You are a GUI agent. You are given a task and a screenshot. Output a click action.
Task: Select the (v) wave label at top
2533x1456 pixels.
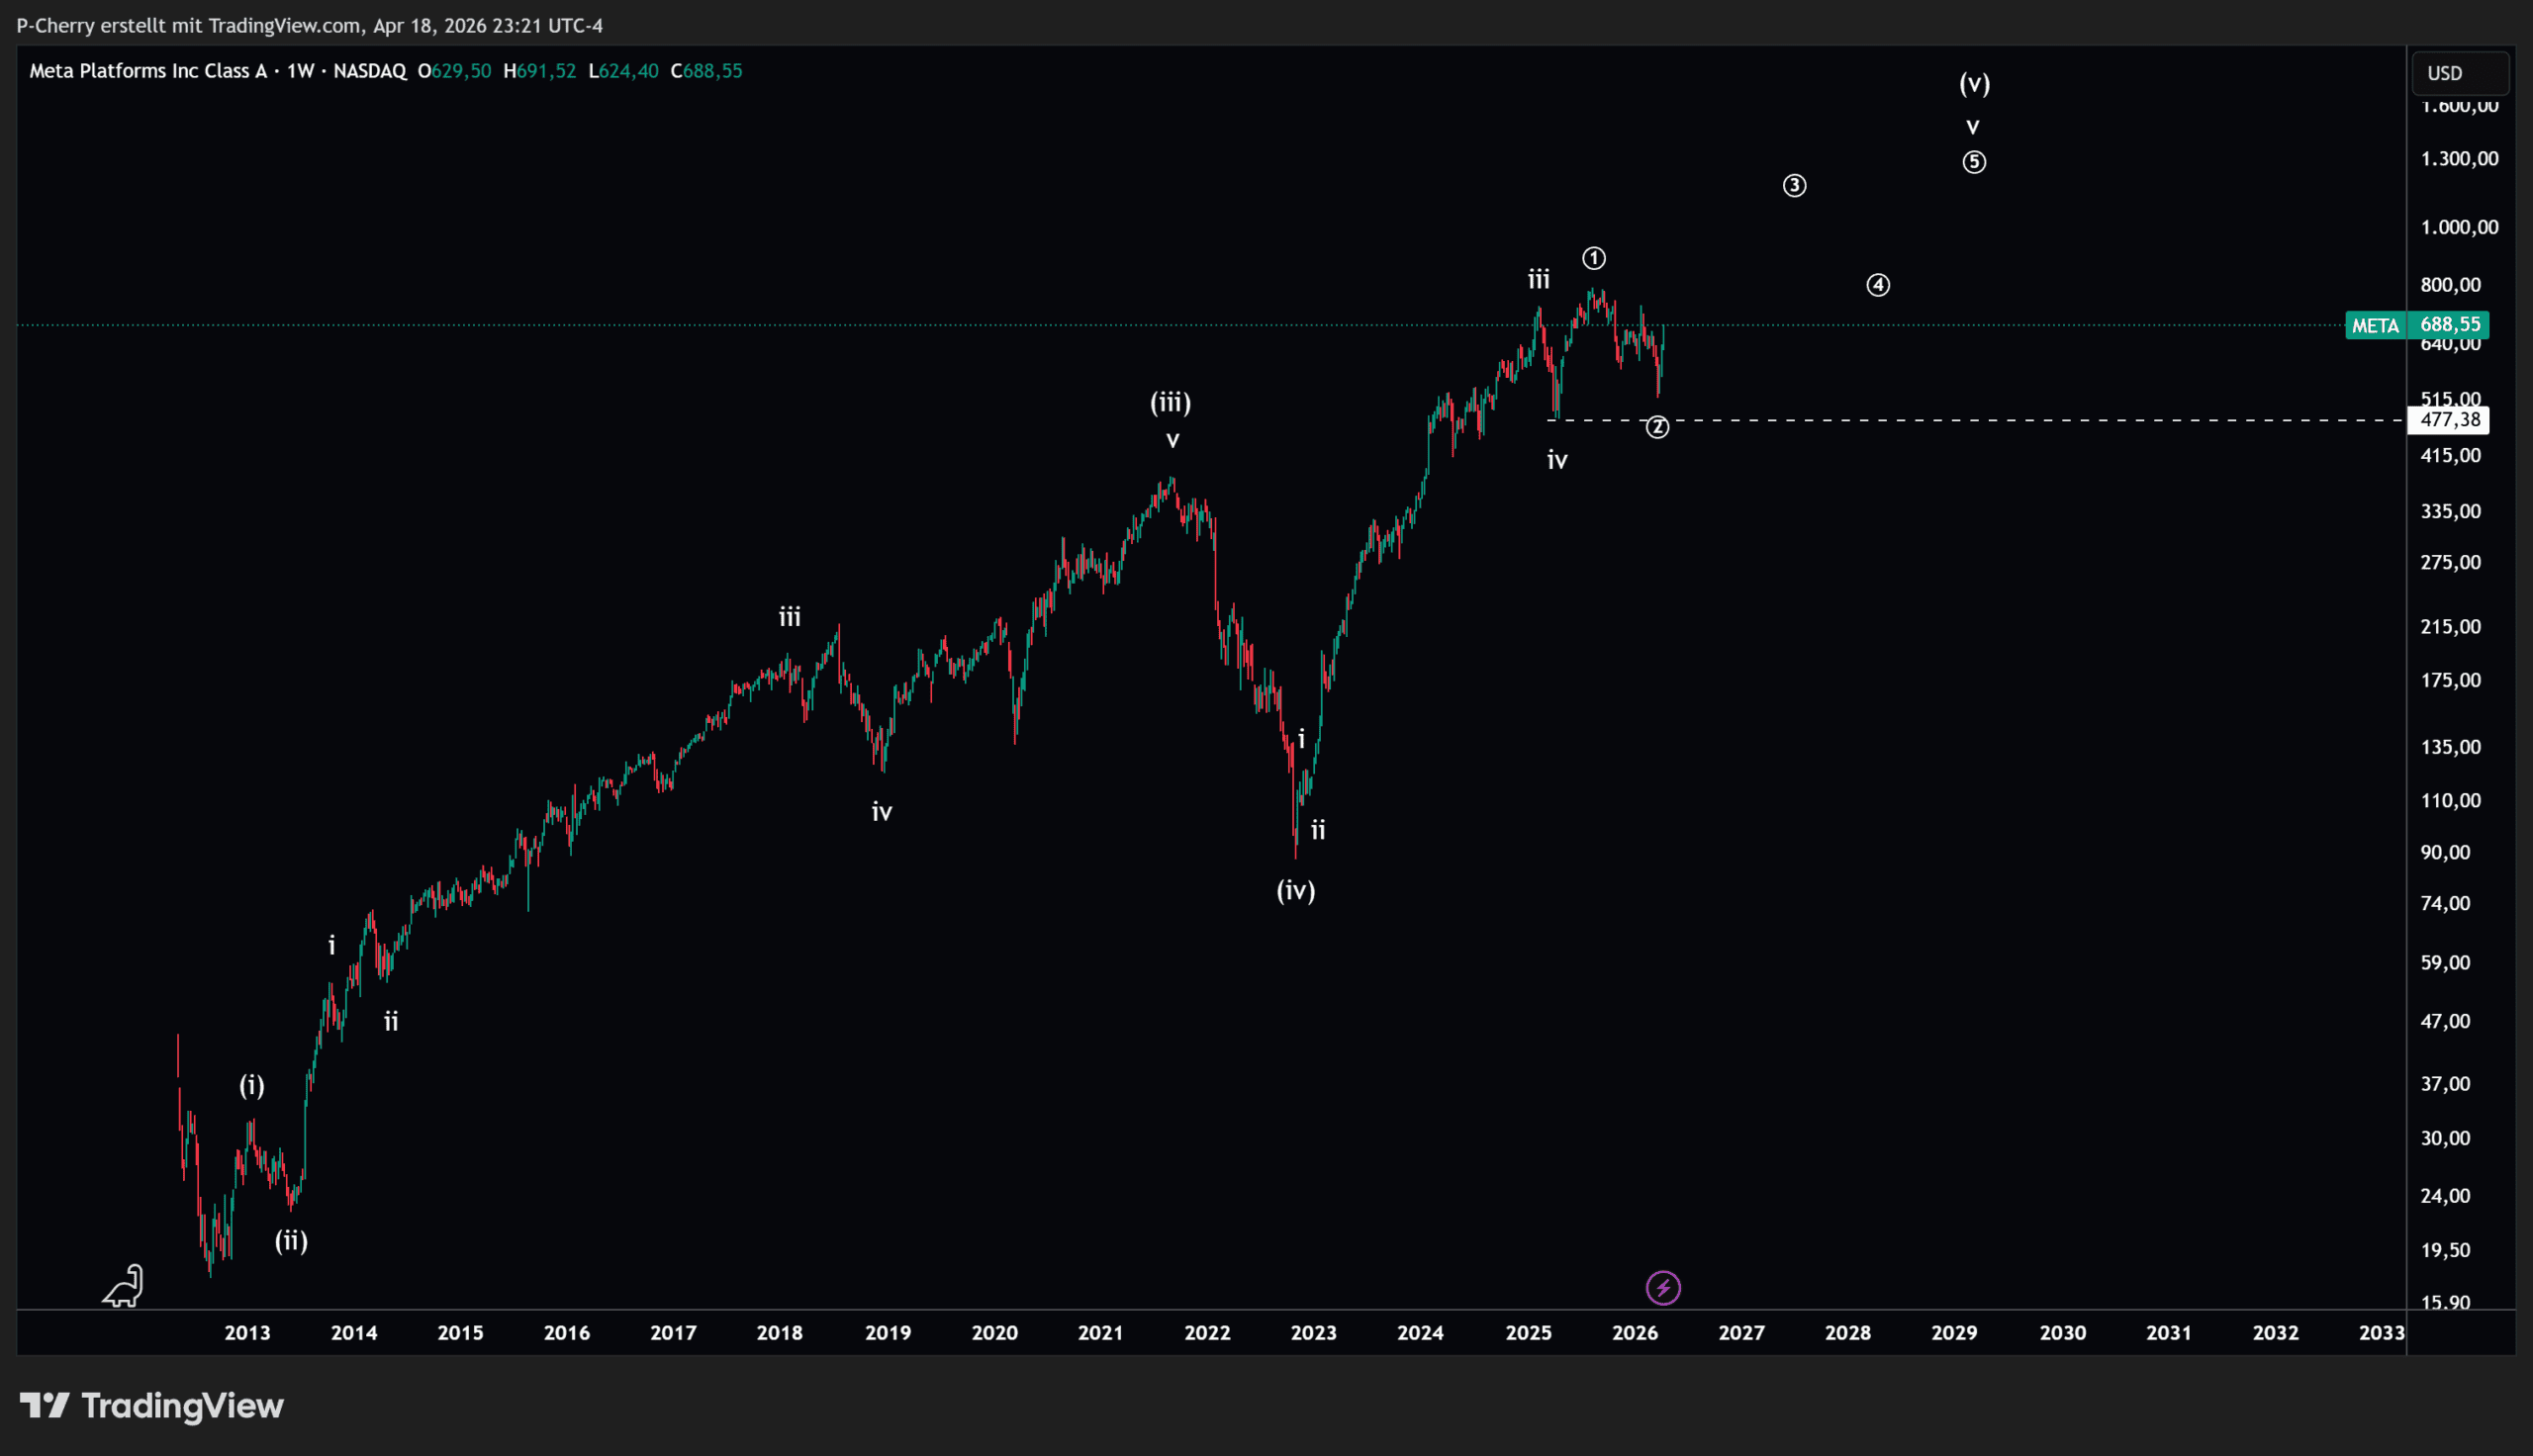(1974, 83)
